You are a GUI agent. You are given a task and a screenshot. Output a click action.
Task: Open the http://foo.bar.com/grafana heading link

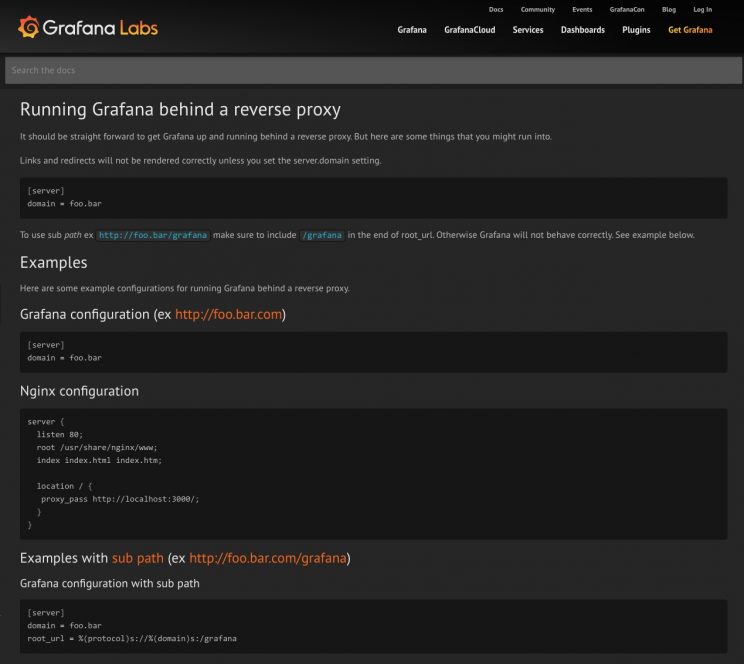pos(267,558)
